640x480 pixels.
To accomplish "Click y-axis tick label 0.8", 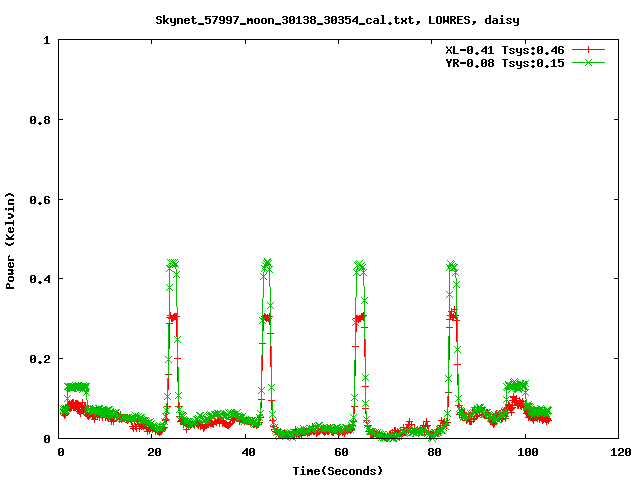I will click(40, 120).
